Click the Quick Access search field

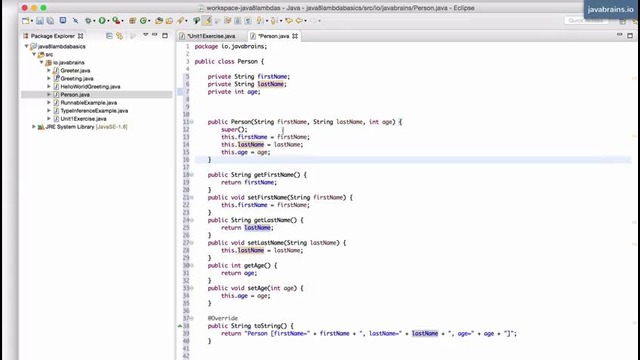pos(586,20)
